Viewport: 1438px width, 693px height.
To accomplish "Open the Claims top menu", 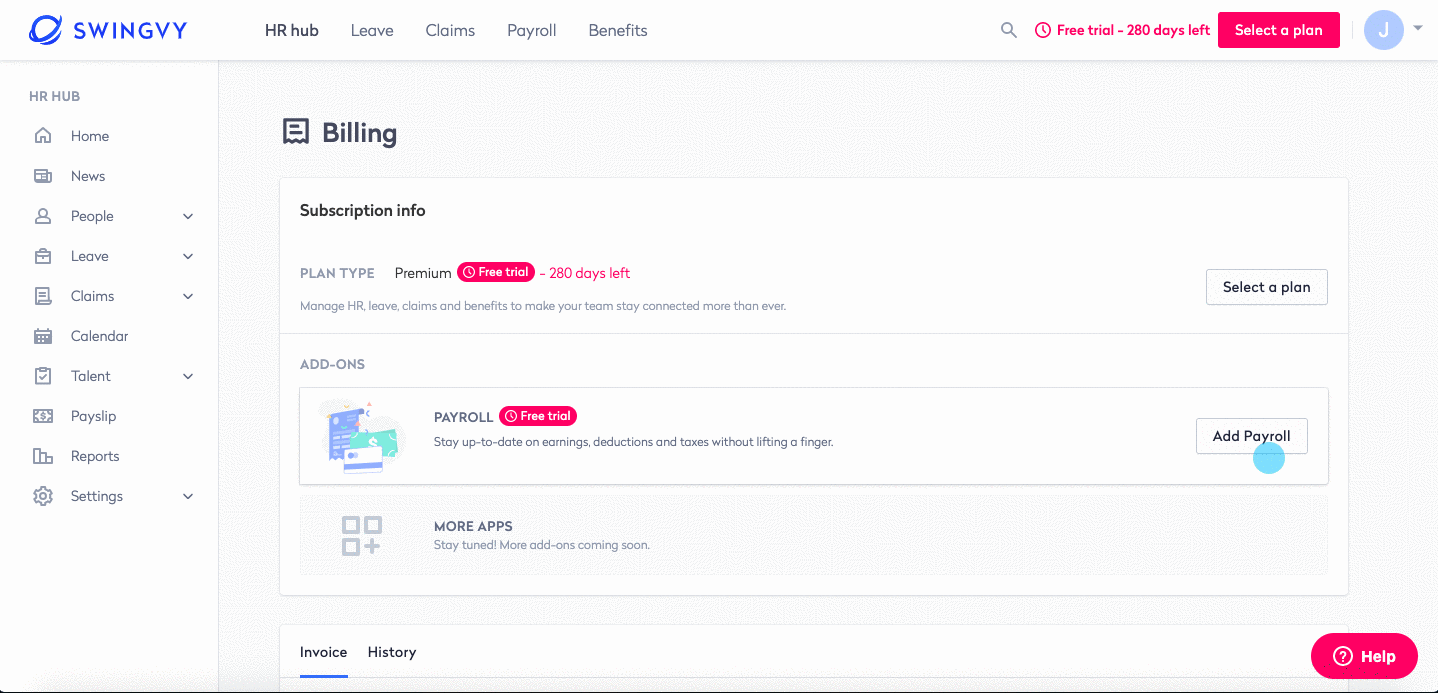I will 450,30.
